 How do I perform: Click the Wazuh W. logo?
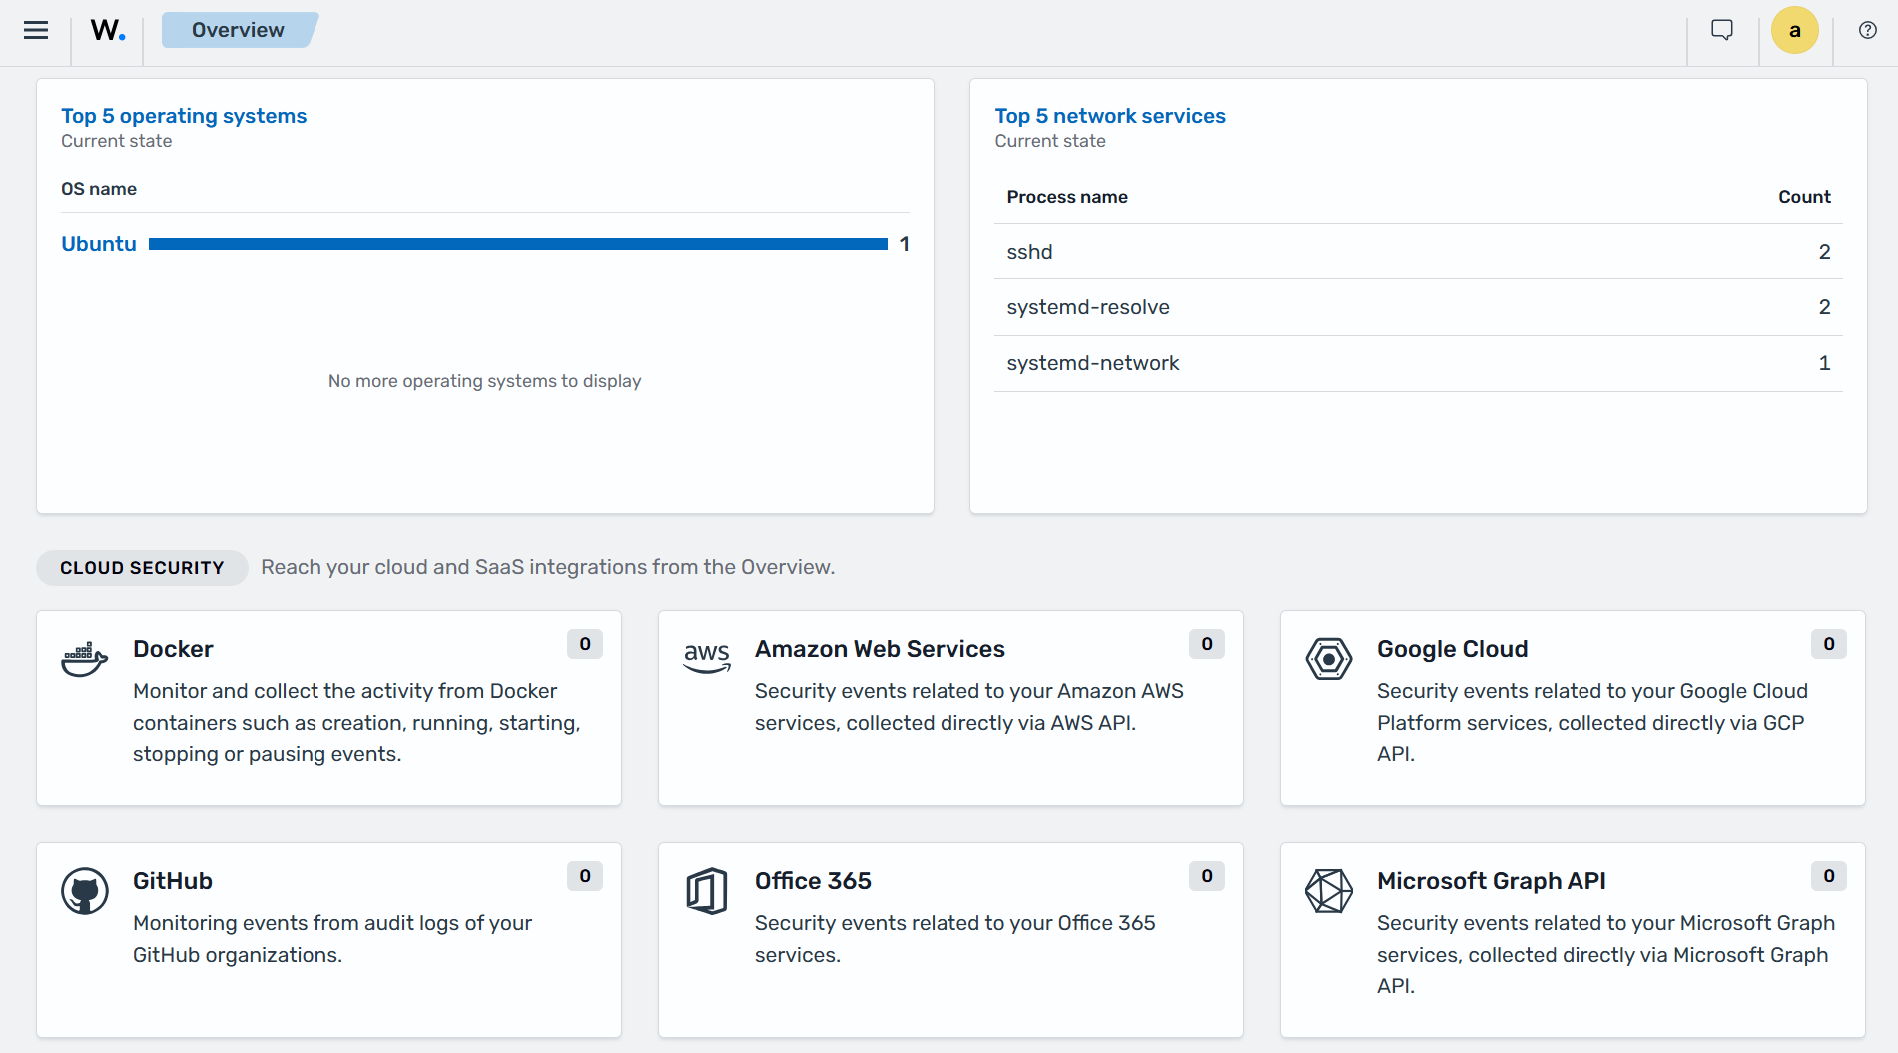click(108, 30)
